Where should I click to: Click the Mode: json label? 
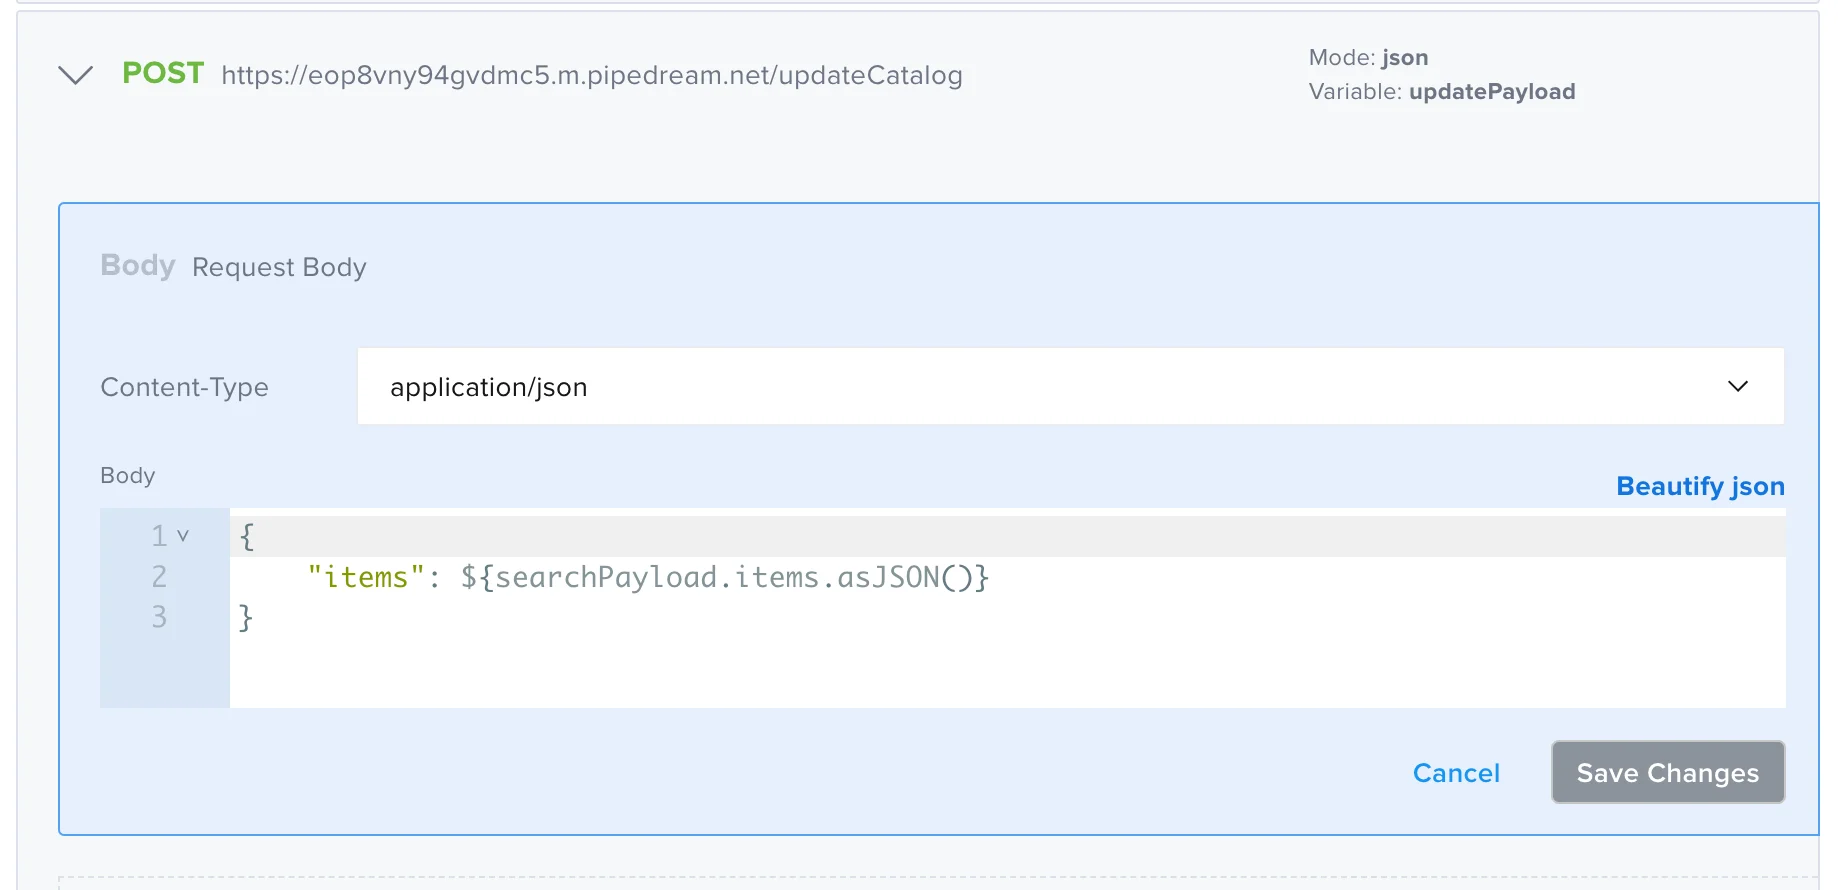point(1367,57)
